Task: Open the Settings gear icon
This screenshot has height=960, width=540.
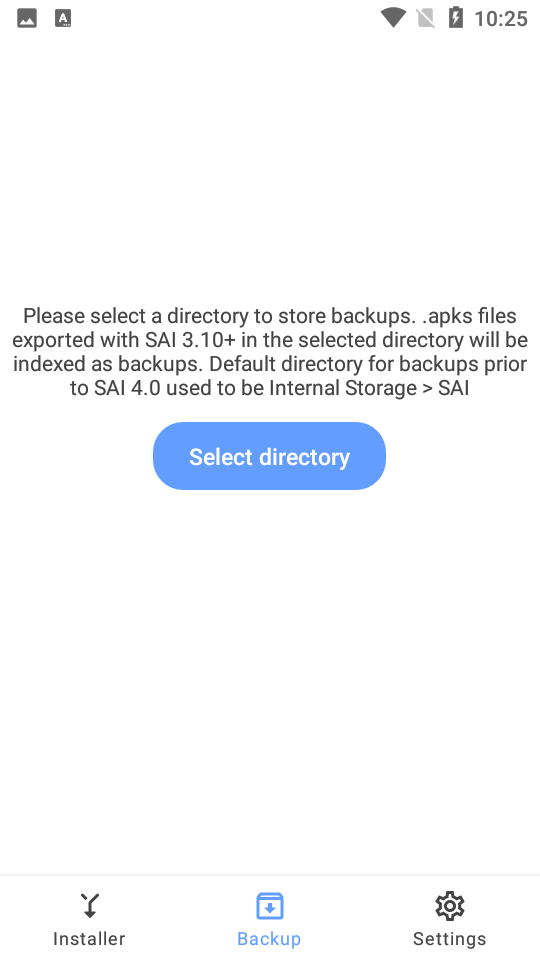Action: coord(449,906)
